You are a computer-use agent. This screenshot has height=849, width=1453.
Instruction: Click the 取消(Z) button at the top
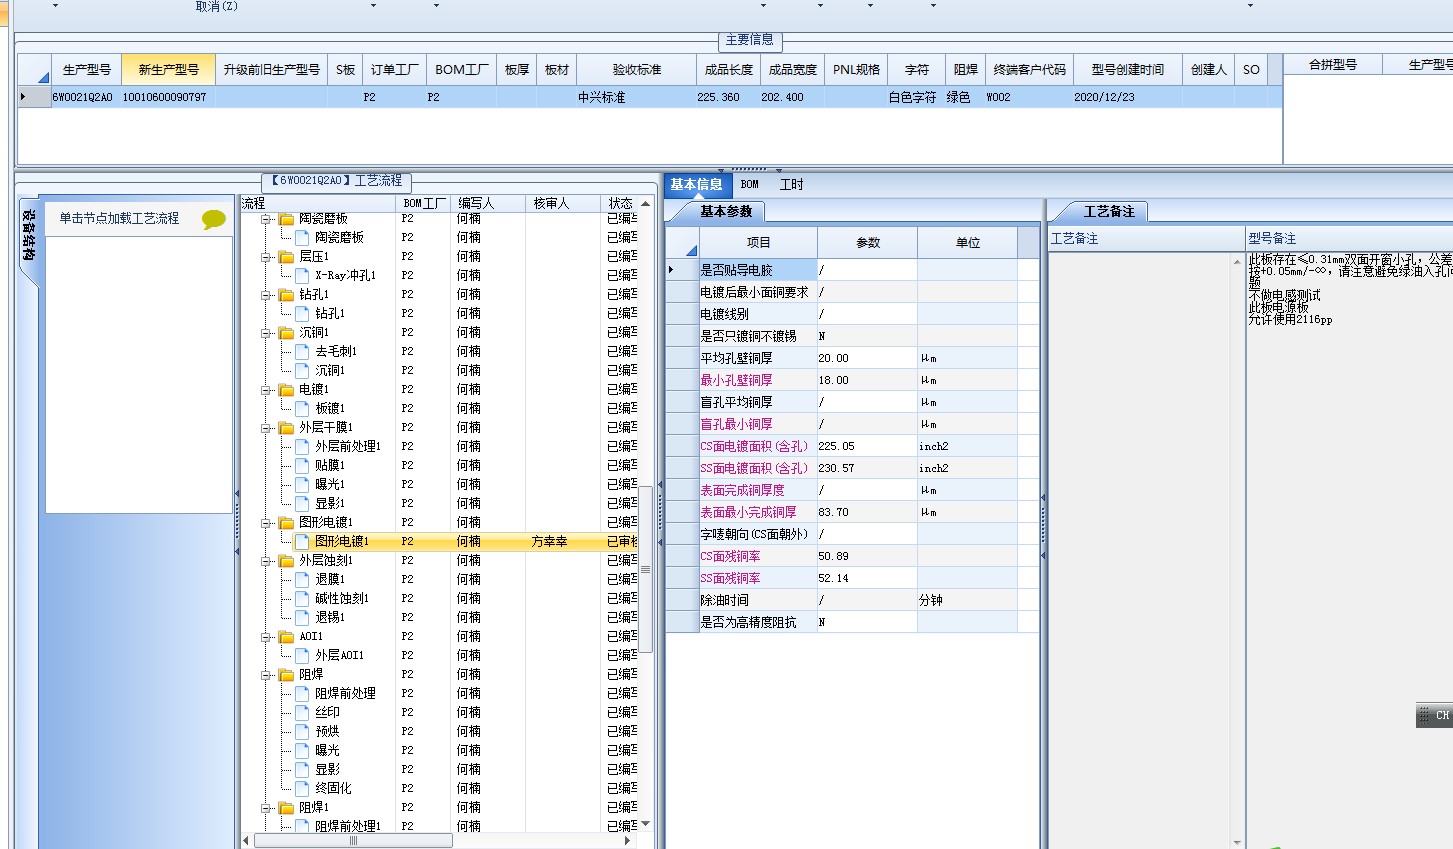point(216,6)
